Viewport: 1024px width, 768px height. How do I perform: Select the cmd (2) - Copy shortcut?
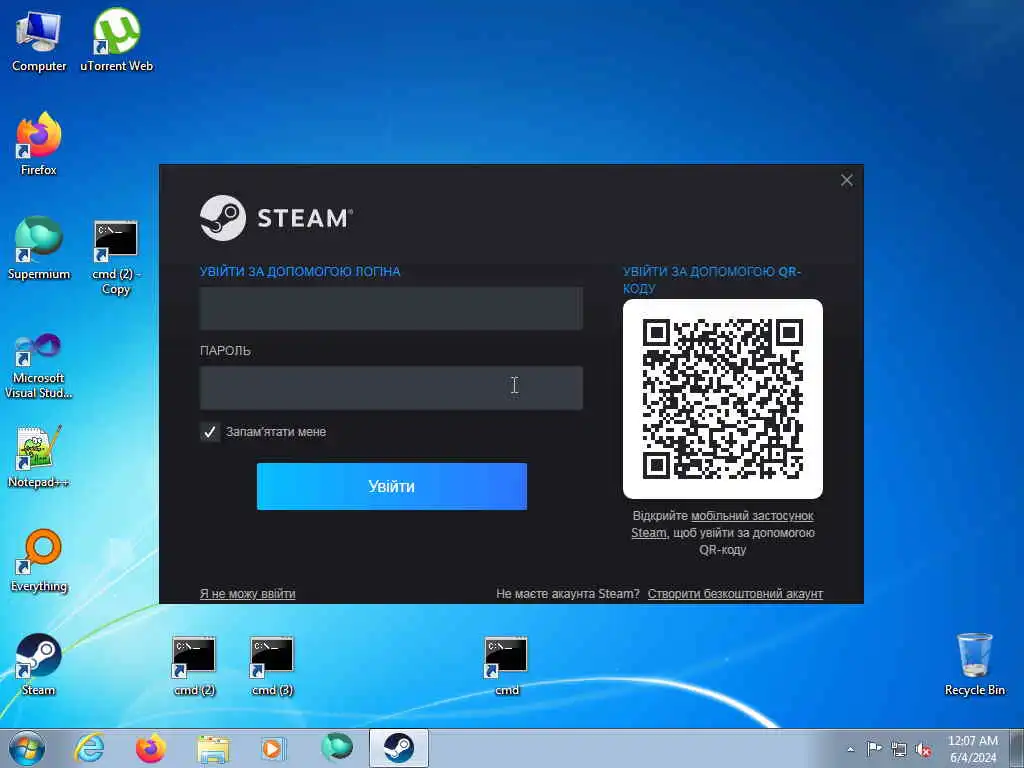116,258
